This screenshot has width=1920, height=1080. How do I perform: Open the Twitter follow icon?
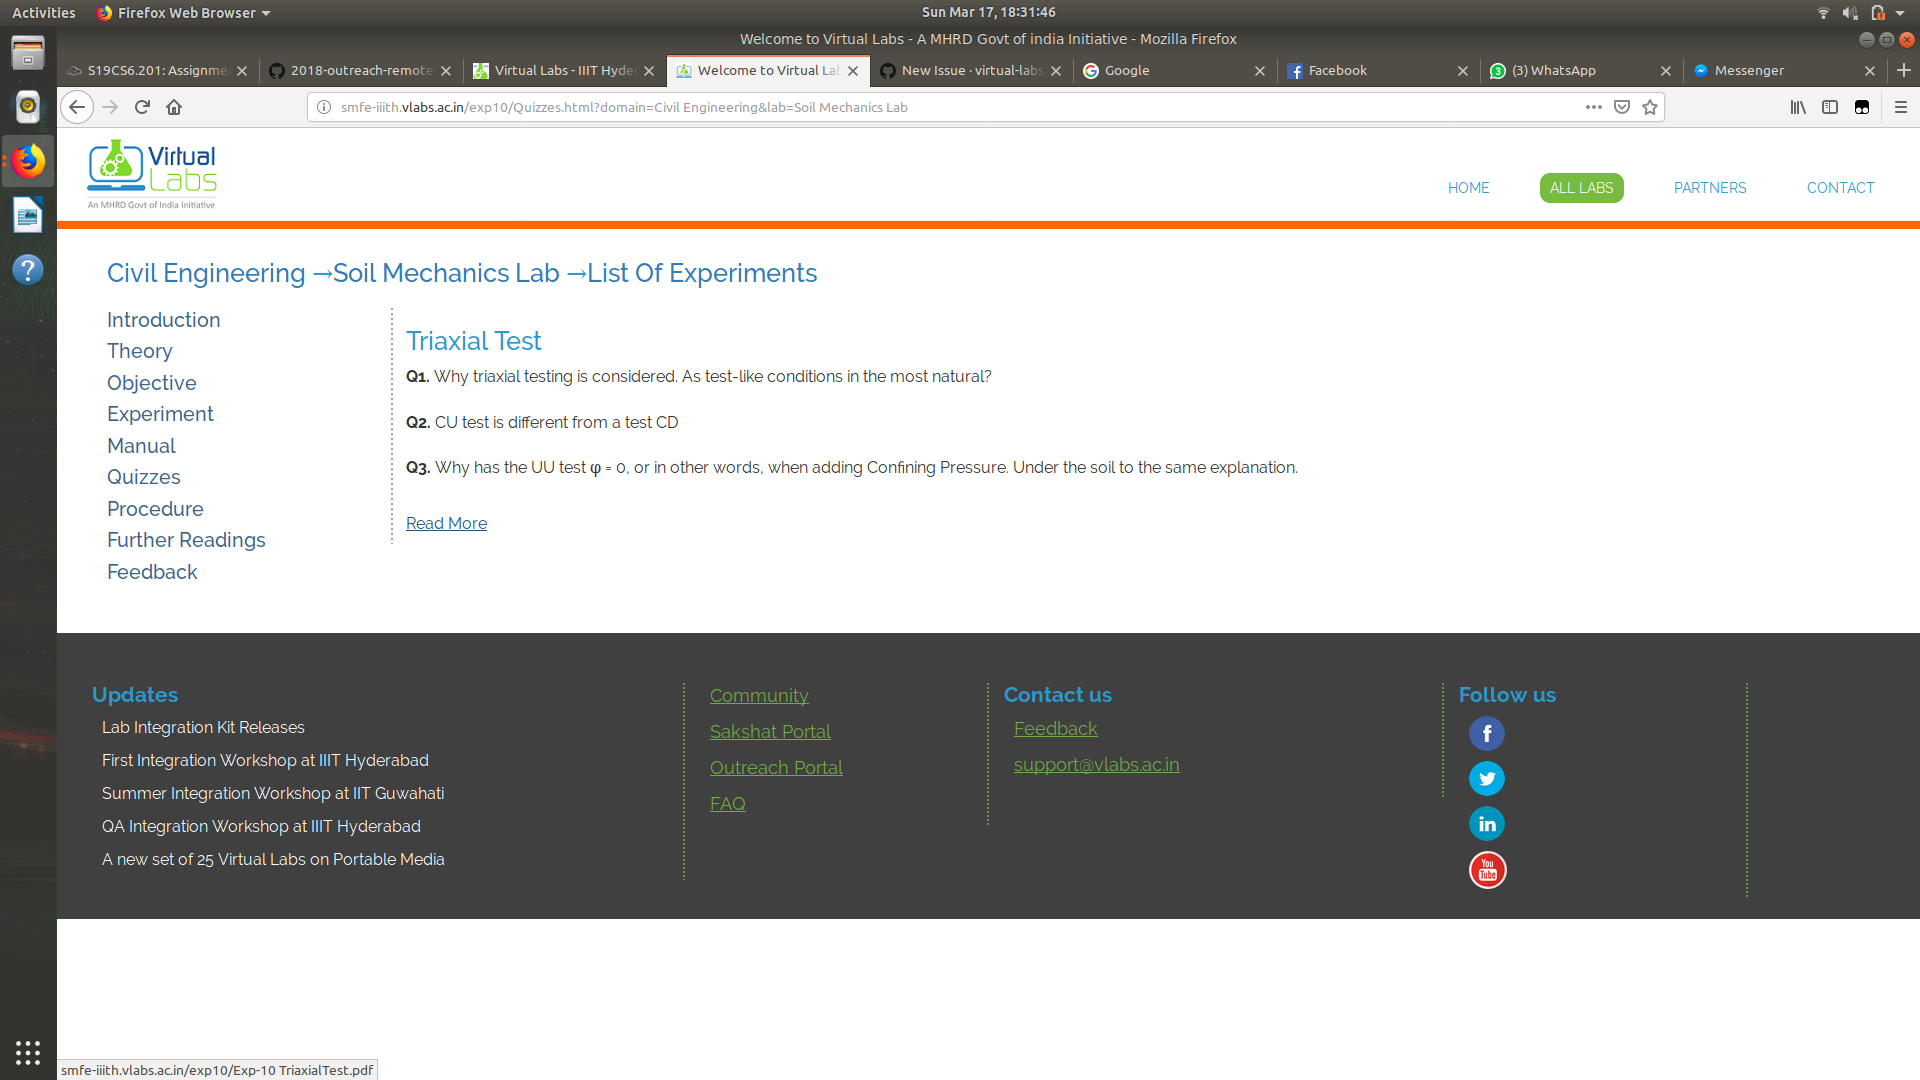(1487, 778)
